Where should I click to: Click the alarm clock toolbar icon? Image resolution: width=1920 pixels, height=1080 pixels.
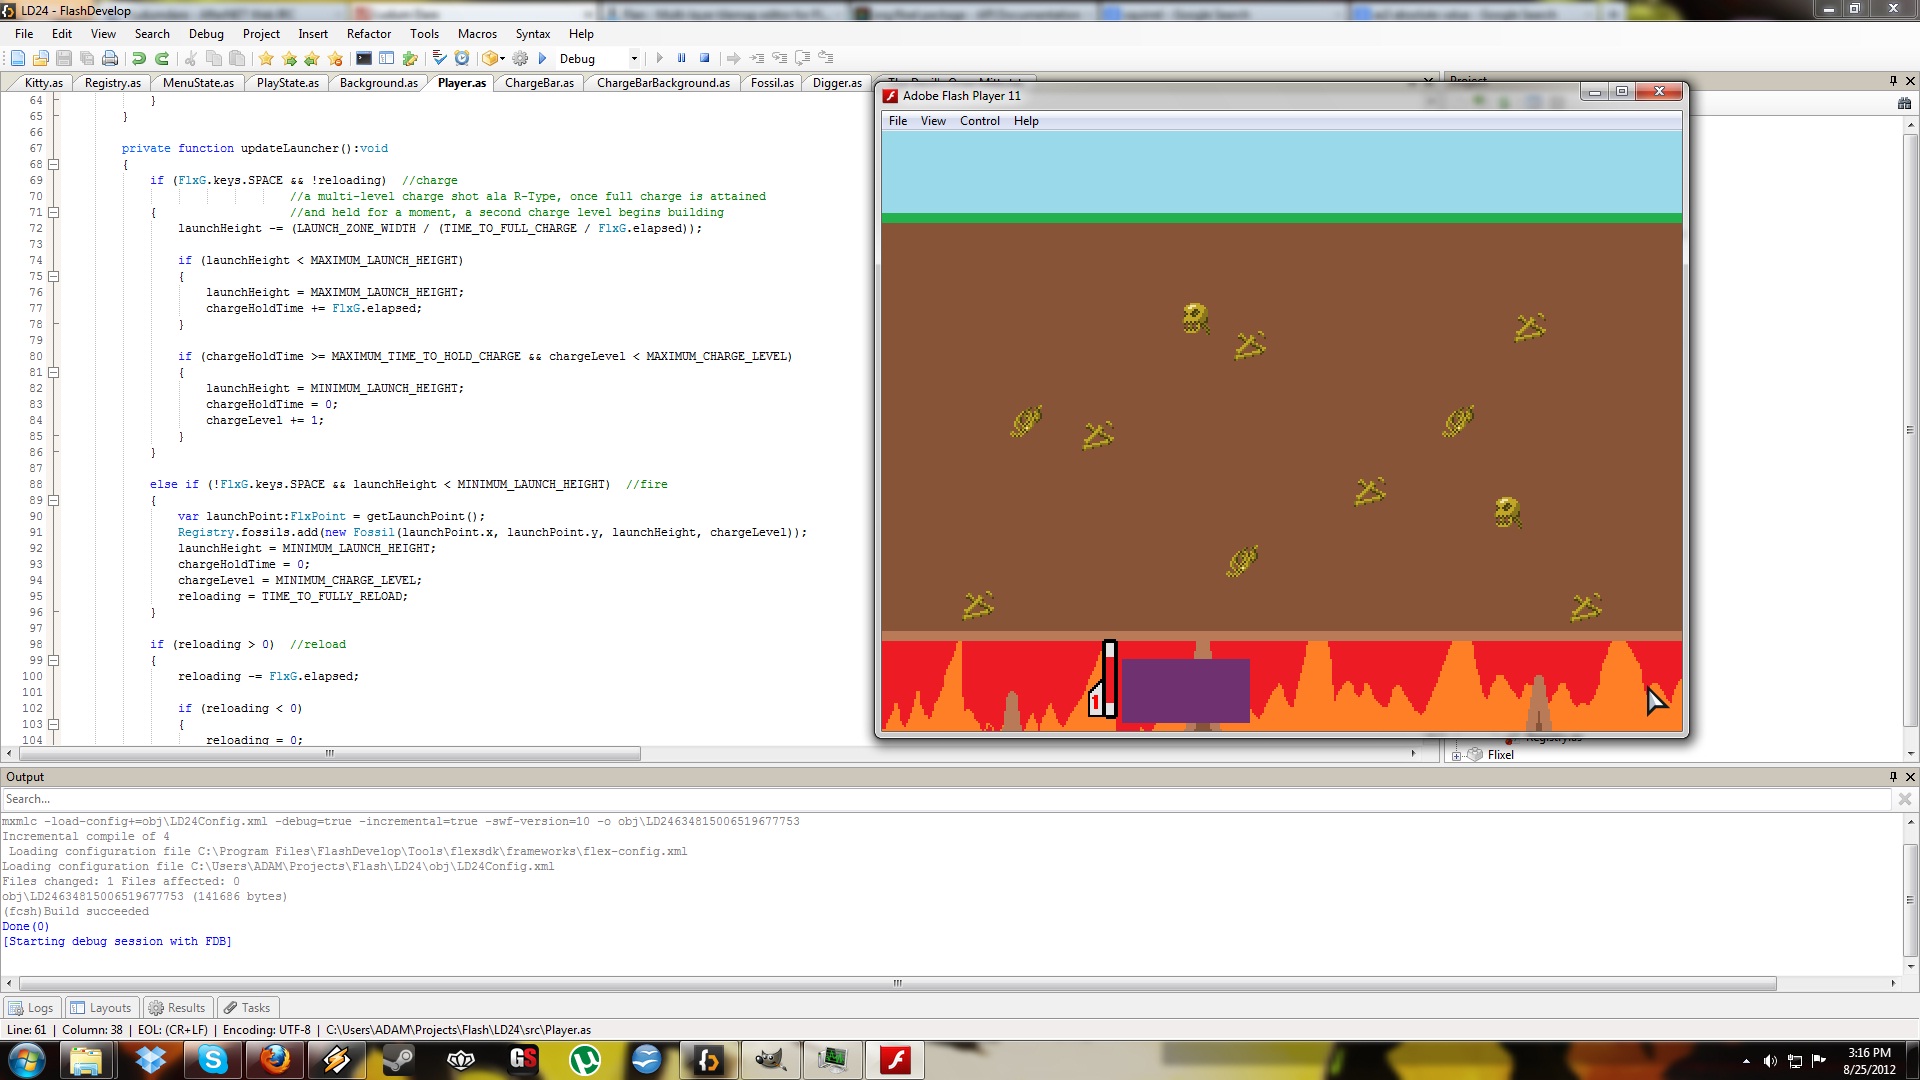(462, 59)
